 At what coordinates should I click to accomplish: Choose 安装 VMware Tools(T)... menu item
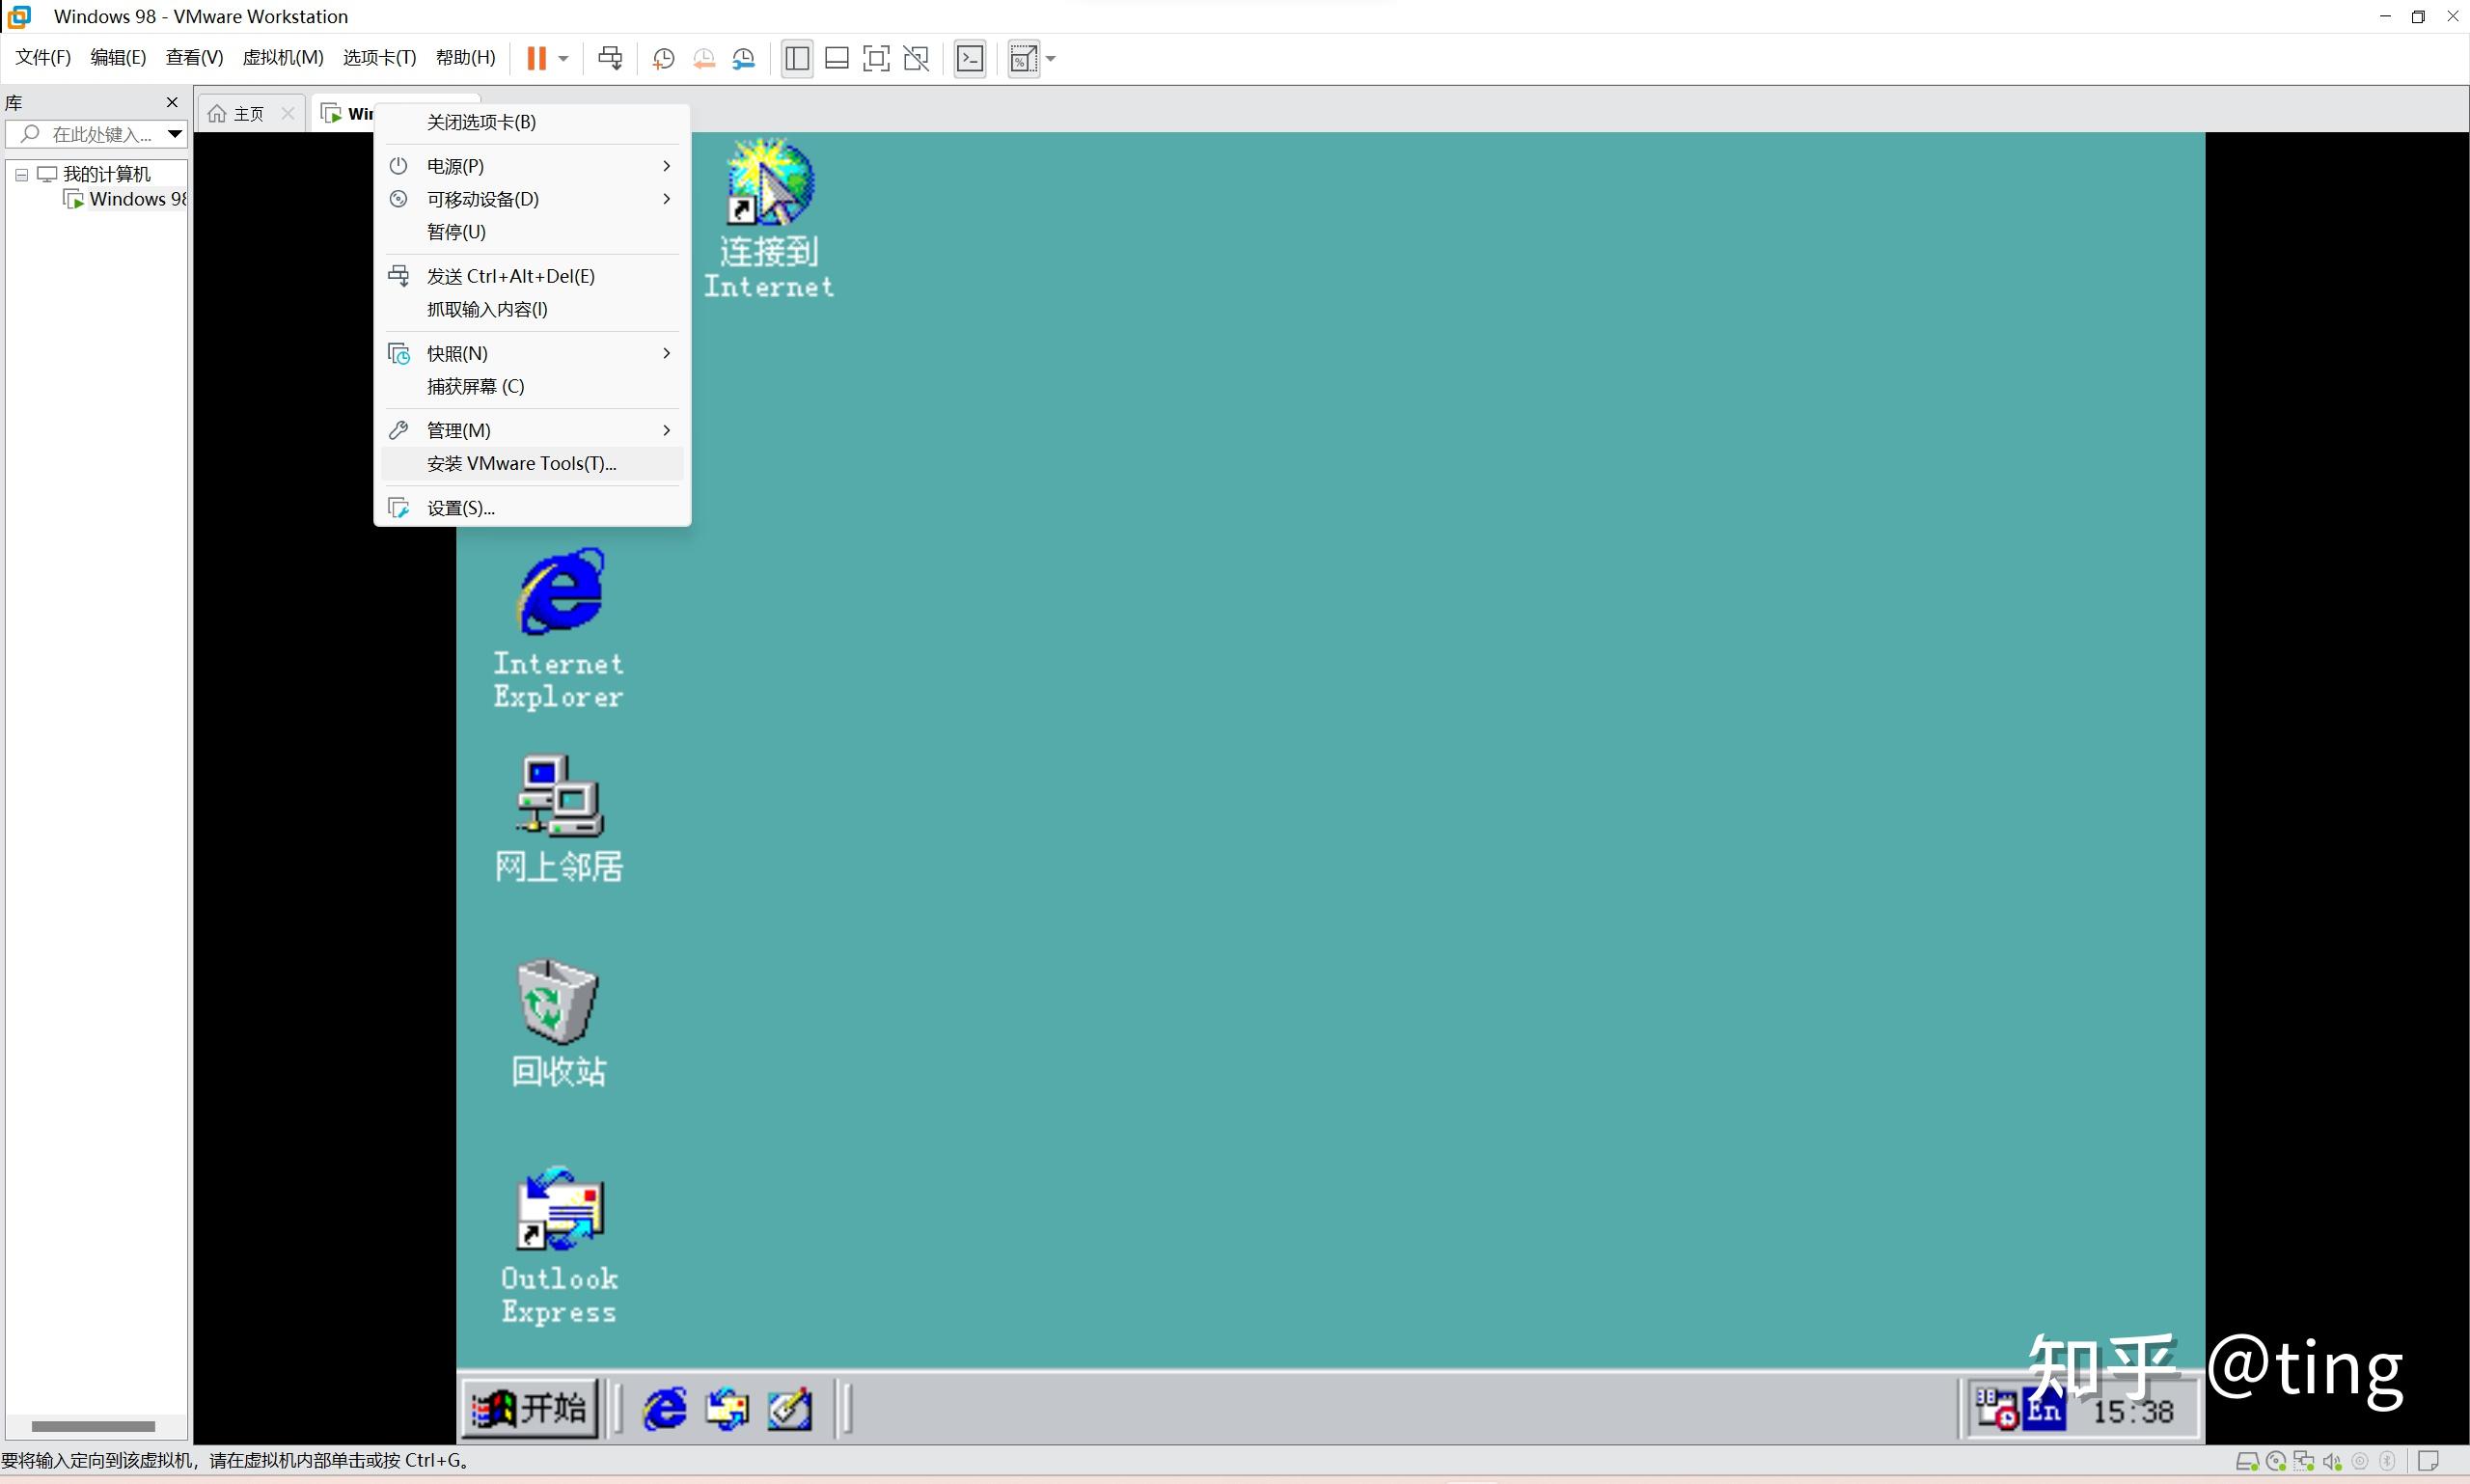point(532,463)
